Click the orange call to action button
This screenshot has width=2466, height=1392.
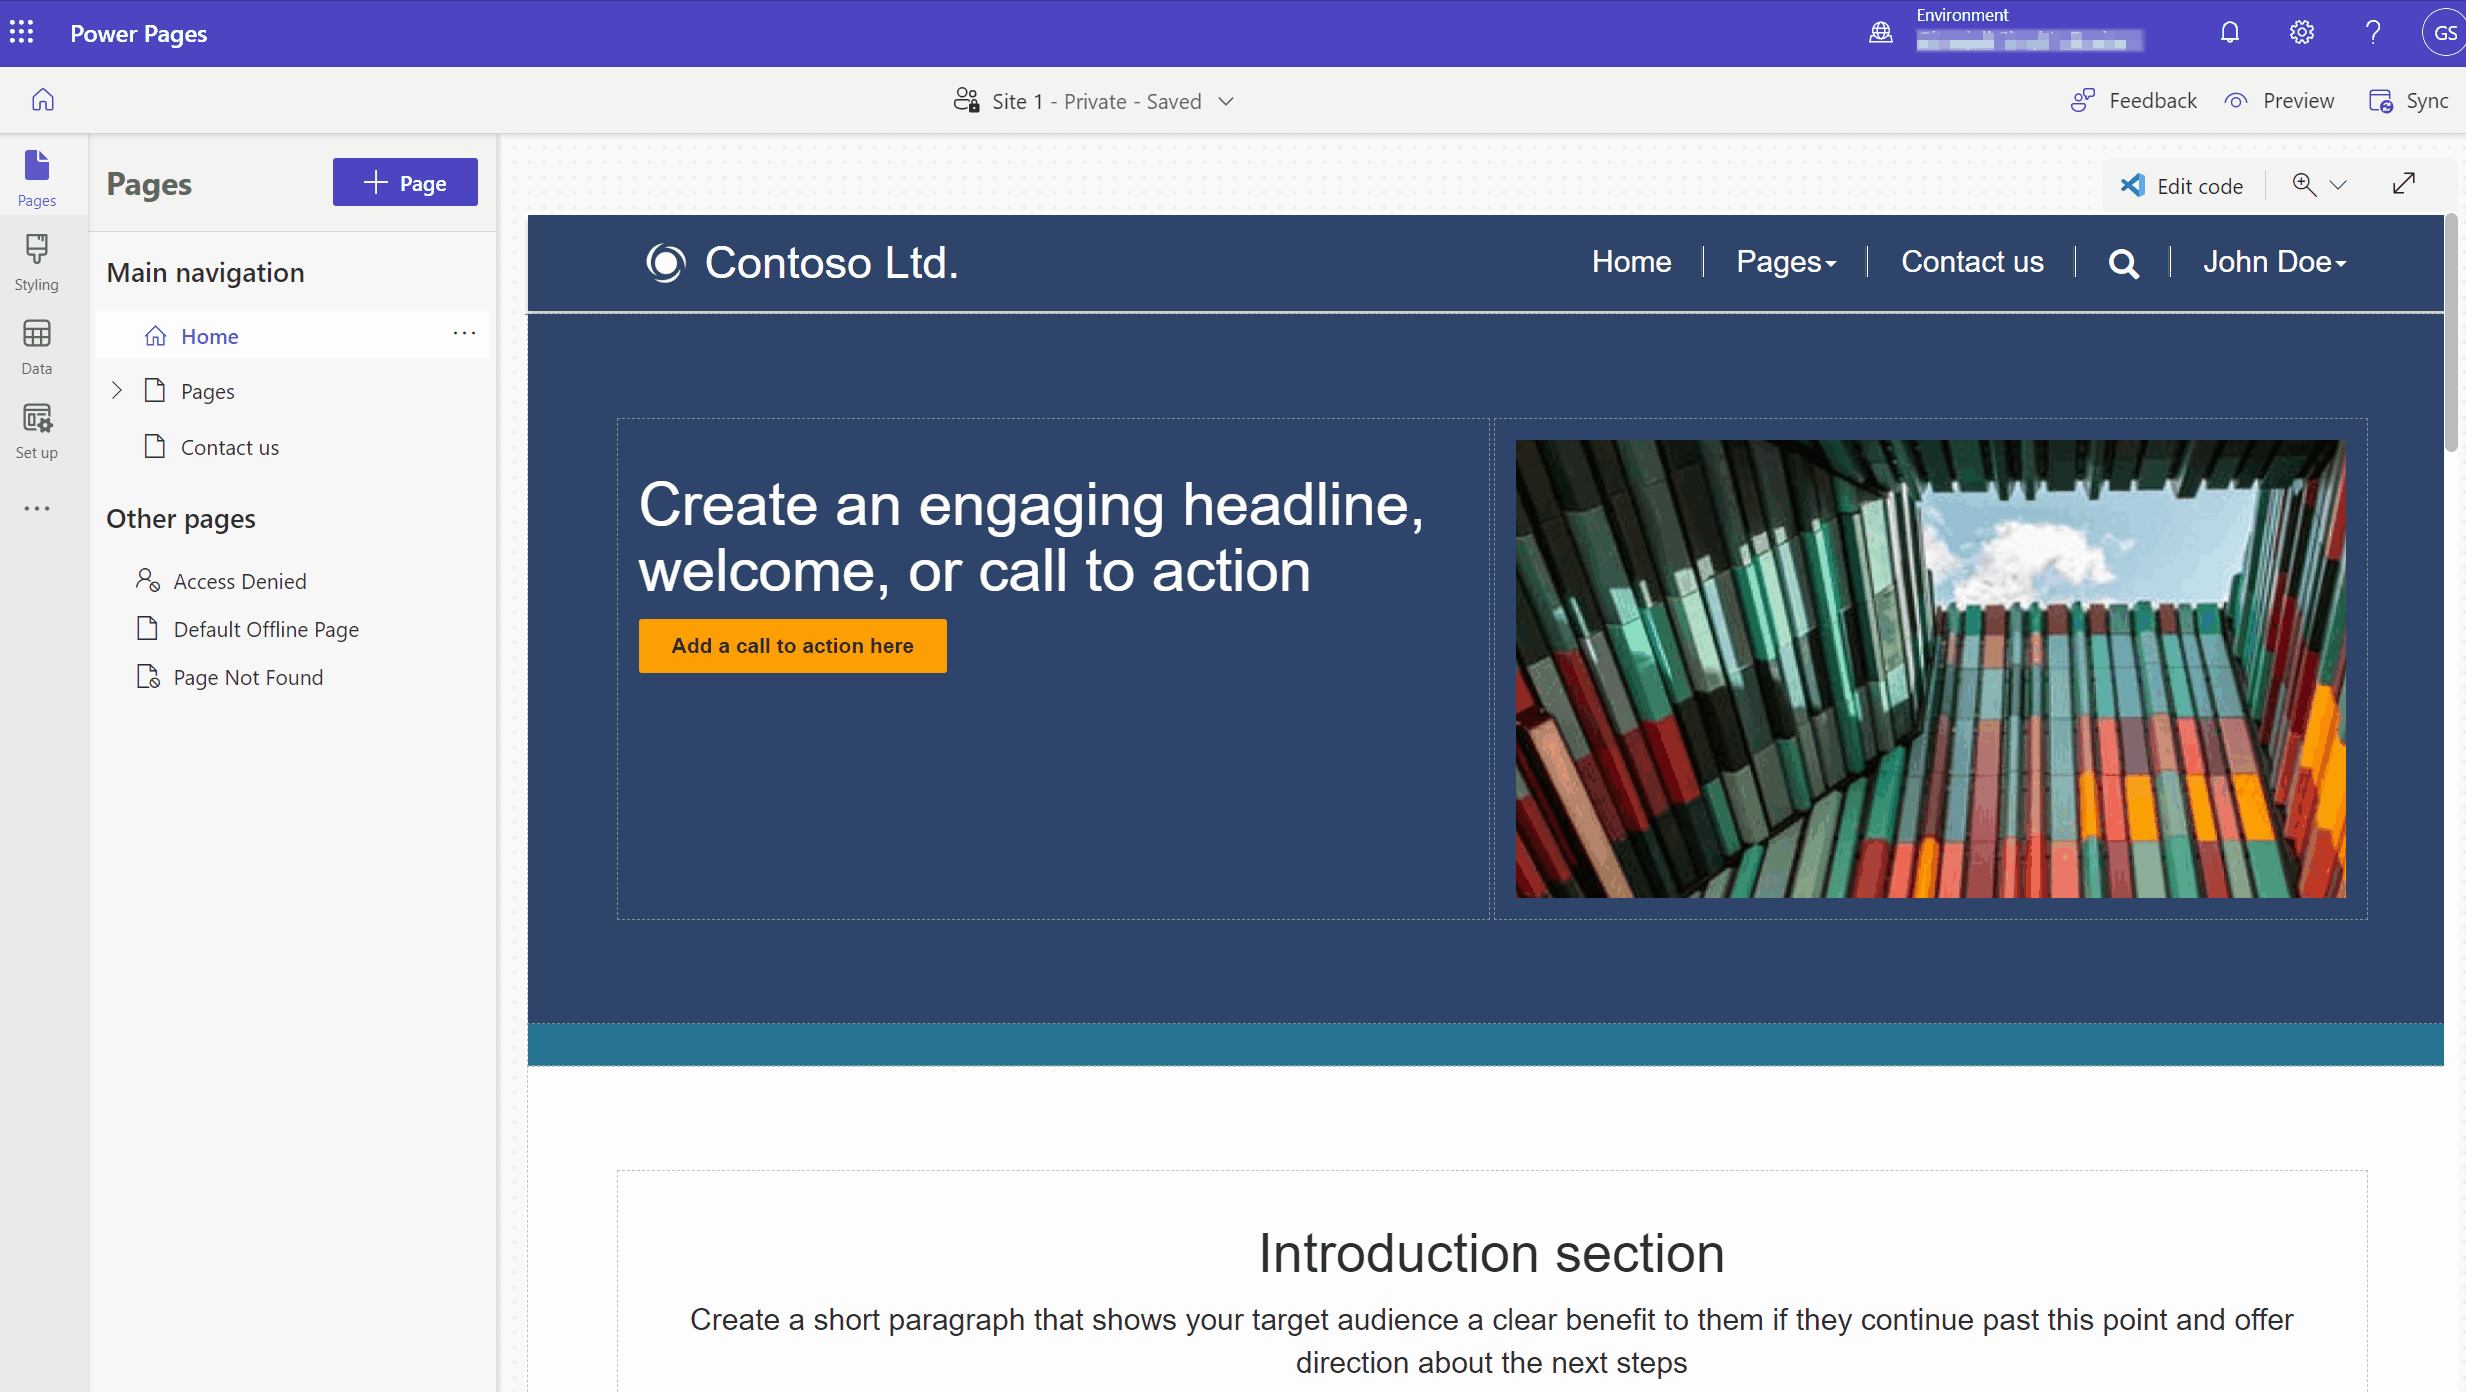[792, 646]
